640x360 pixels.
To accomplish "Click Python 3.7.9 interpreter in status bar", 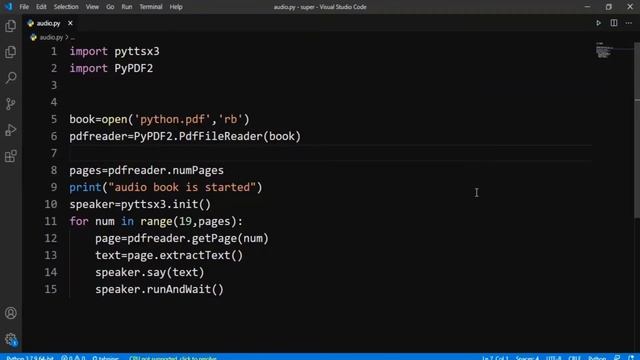I will click(30, 357).
